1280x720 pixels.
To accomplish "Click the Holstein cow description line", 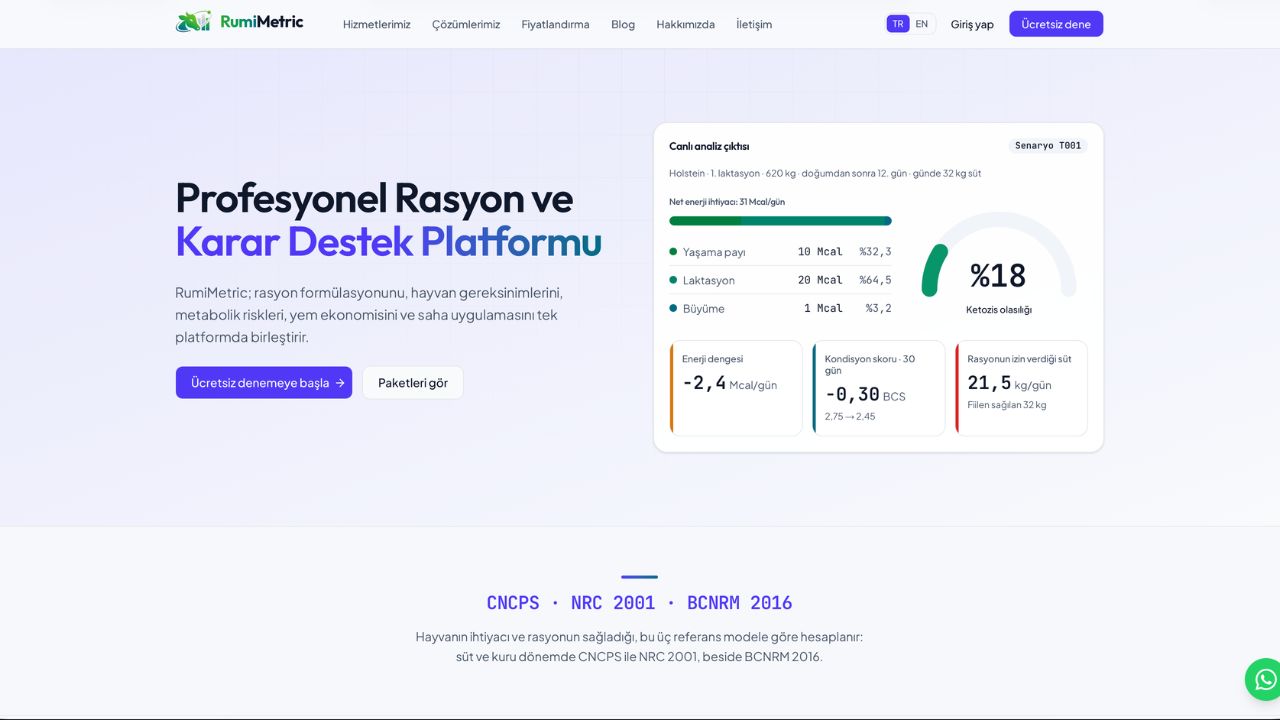I will coord(825,173).
